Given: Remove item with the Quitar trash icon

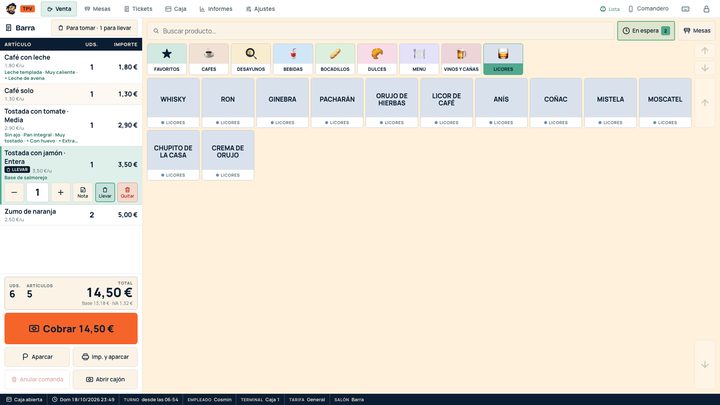Looking at the screenshot, I should 127,192.
